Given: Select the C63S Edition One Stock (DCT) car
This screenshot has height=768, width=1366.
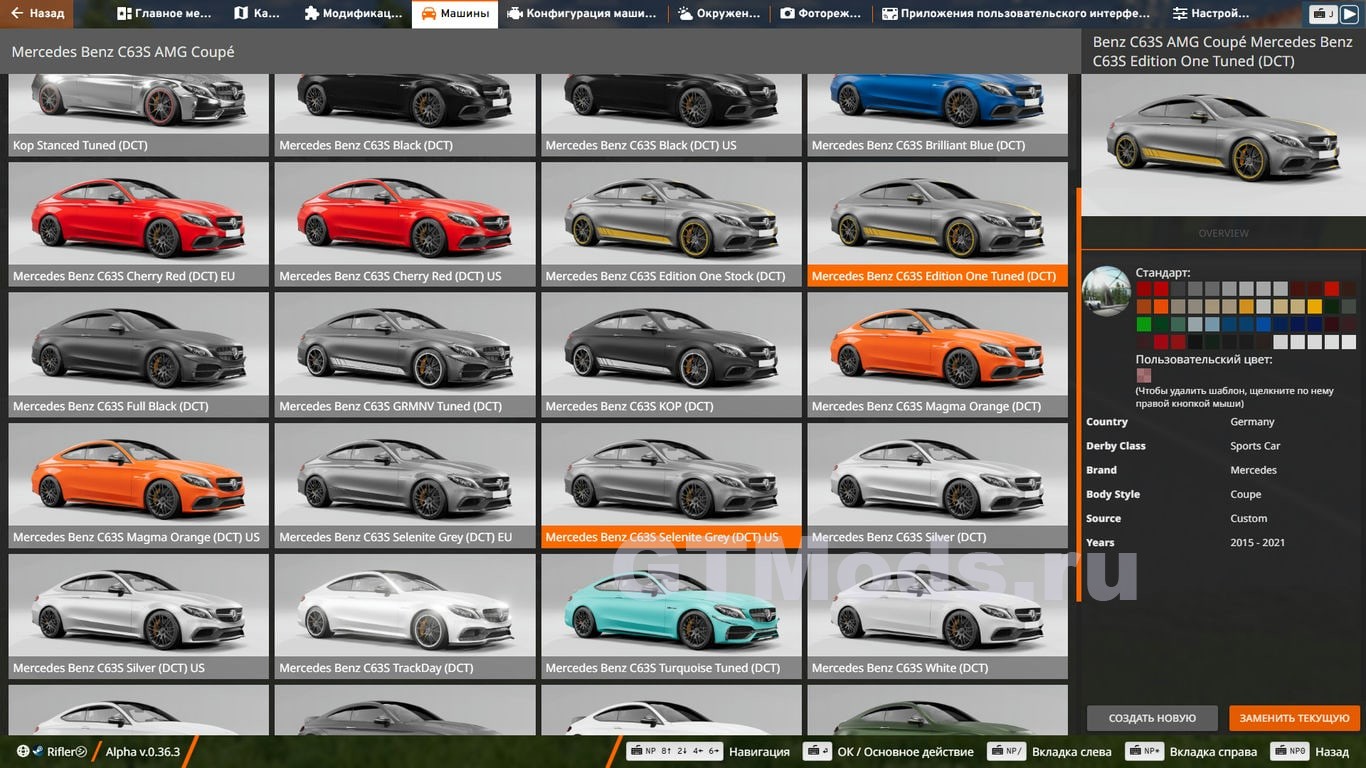Looking at the screenshot, I should coord(671,225).
